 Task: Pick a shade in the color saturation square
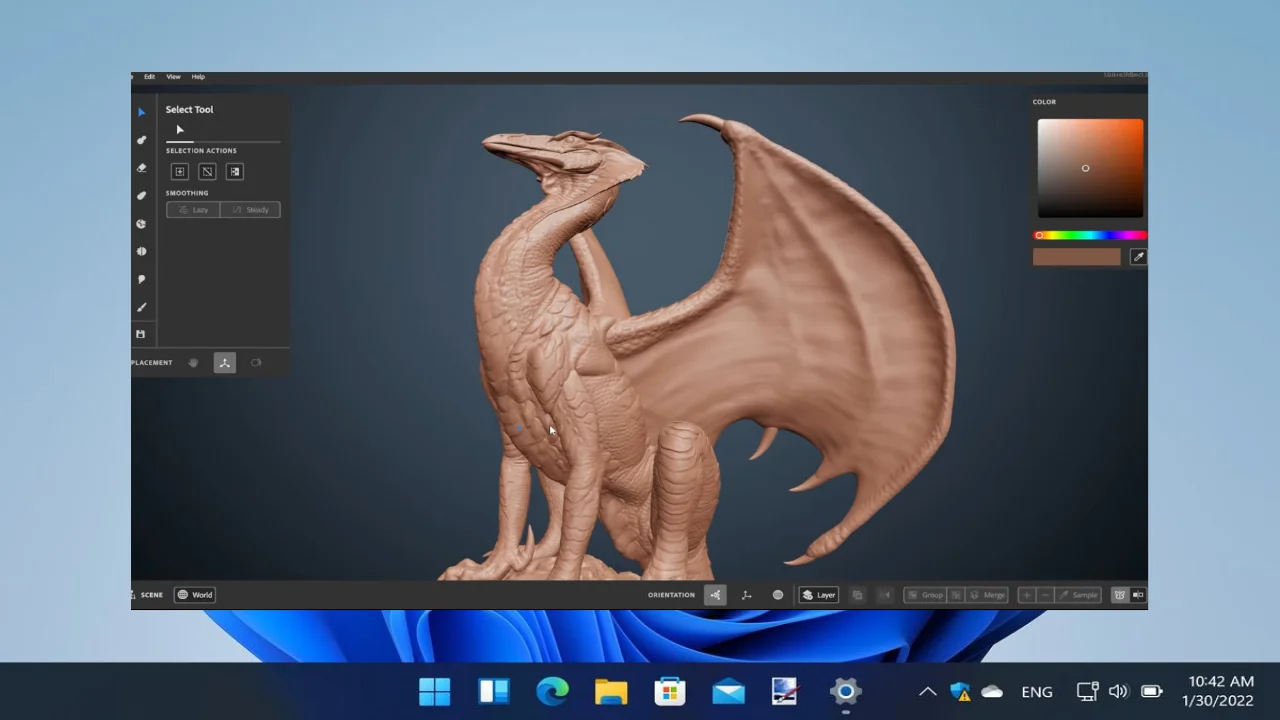pyautogui.click(x=1090, y=168)
